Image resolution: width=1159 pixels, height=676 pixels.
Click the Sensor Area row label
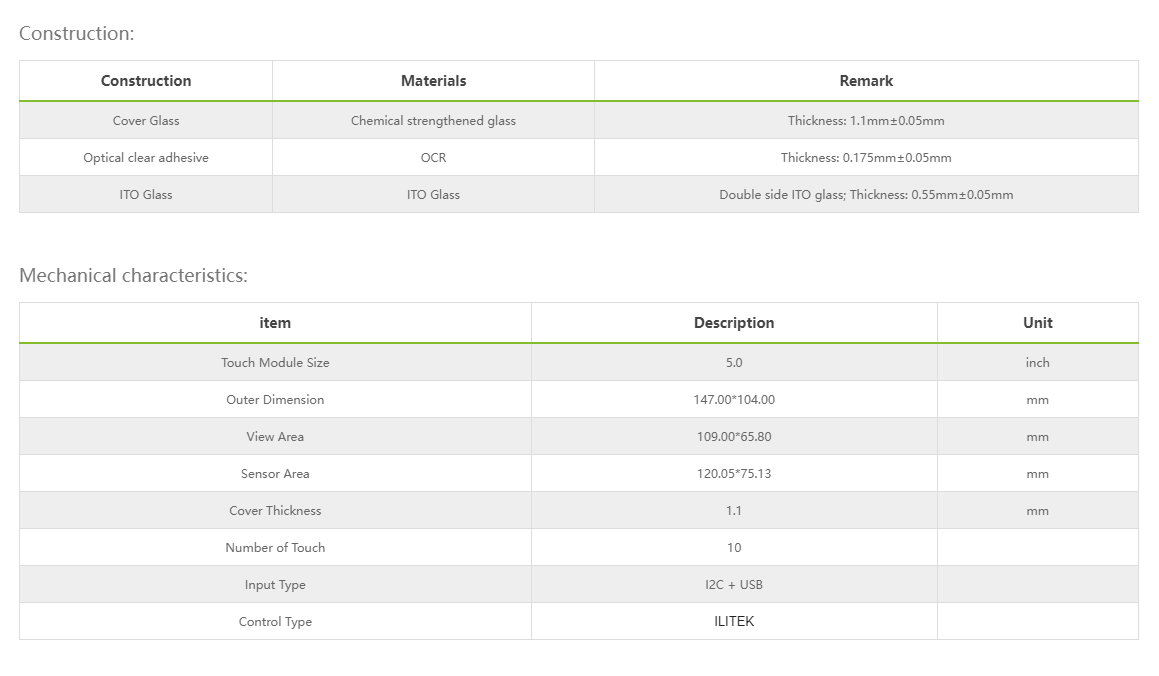(x=275, y=474)
